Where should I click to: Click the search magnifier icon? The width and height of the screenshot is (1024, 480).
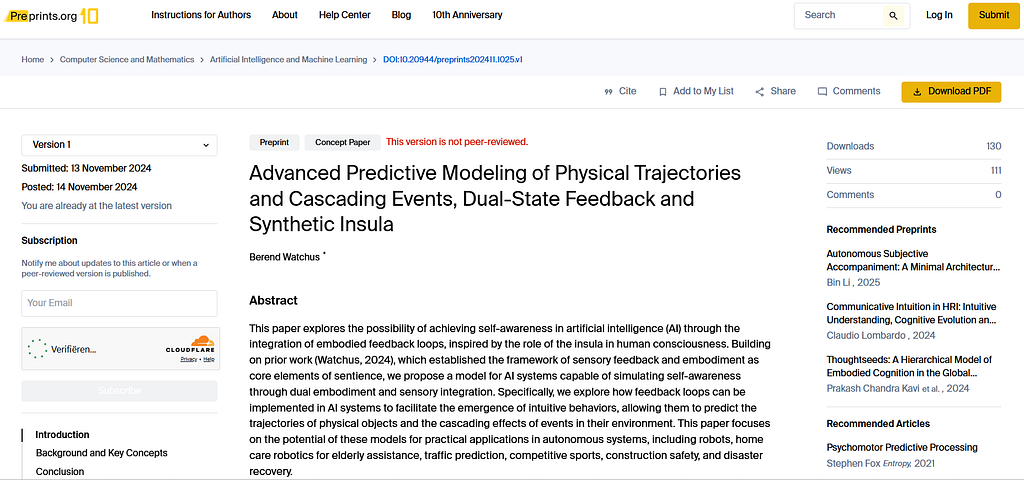893,16
